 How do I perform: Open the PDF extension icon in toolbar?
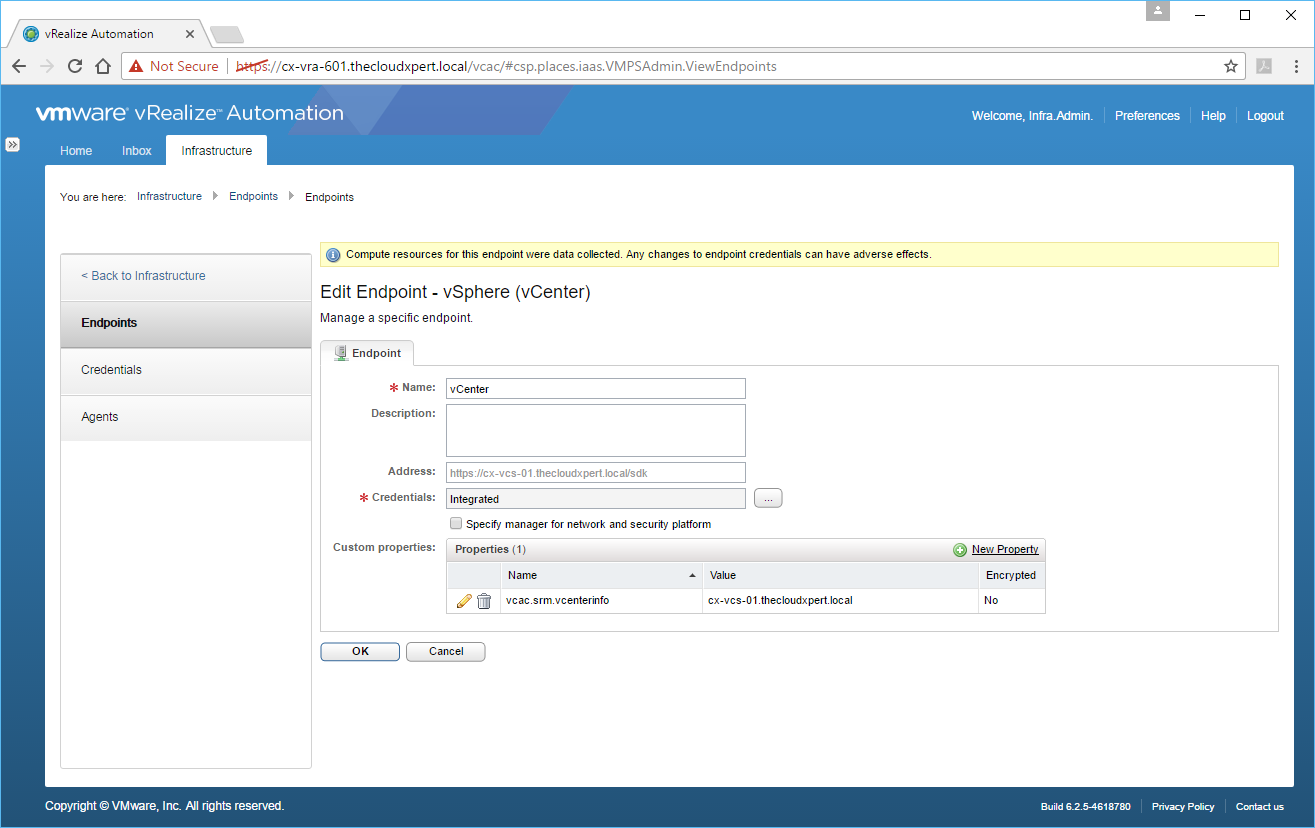1264,66
